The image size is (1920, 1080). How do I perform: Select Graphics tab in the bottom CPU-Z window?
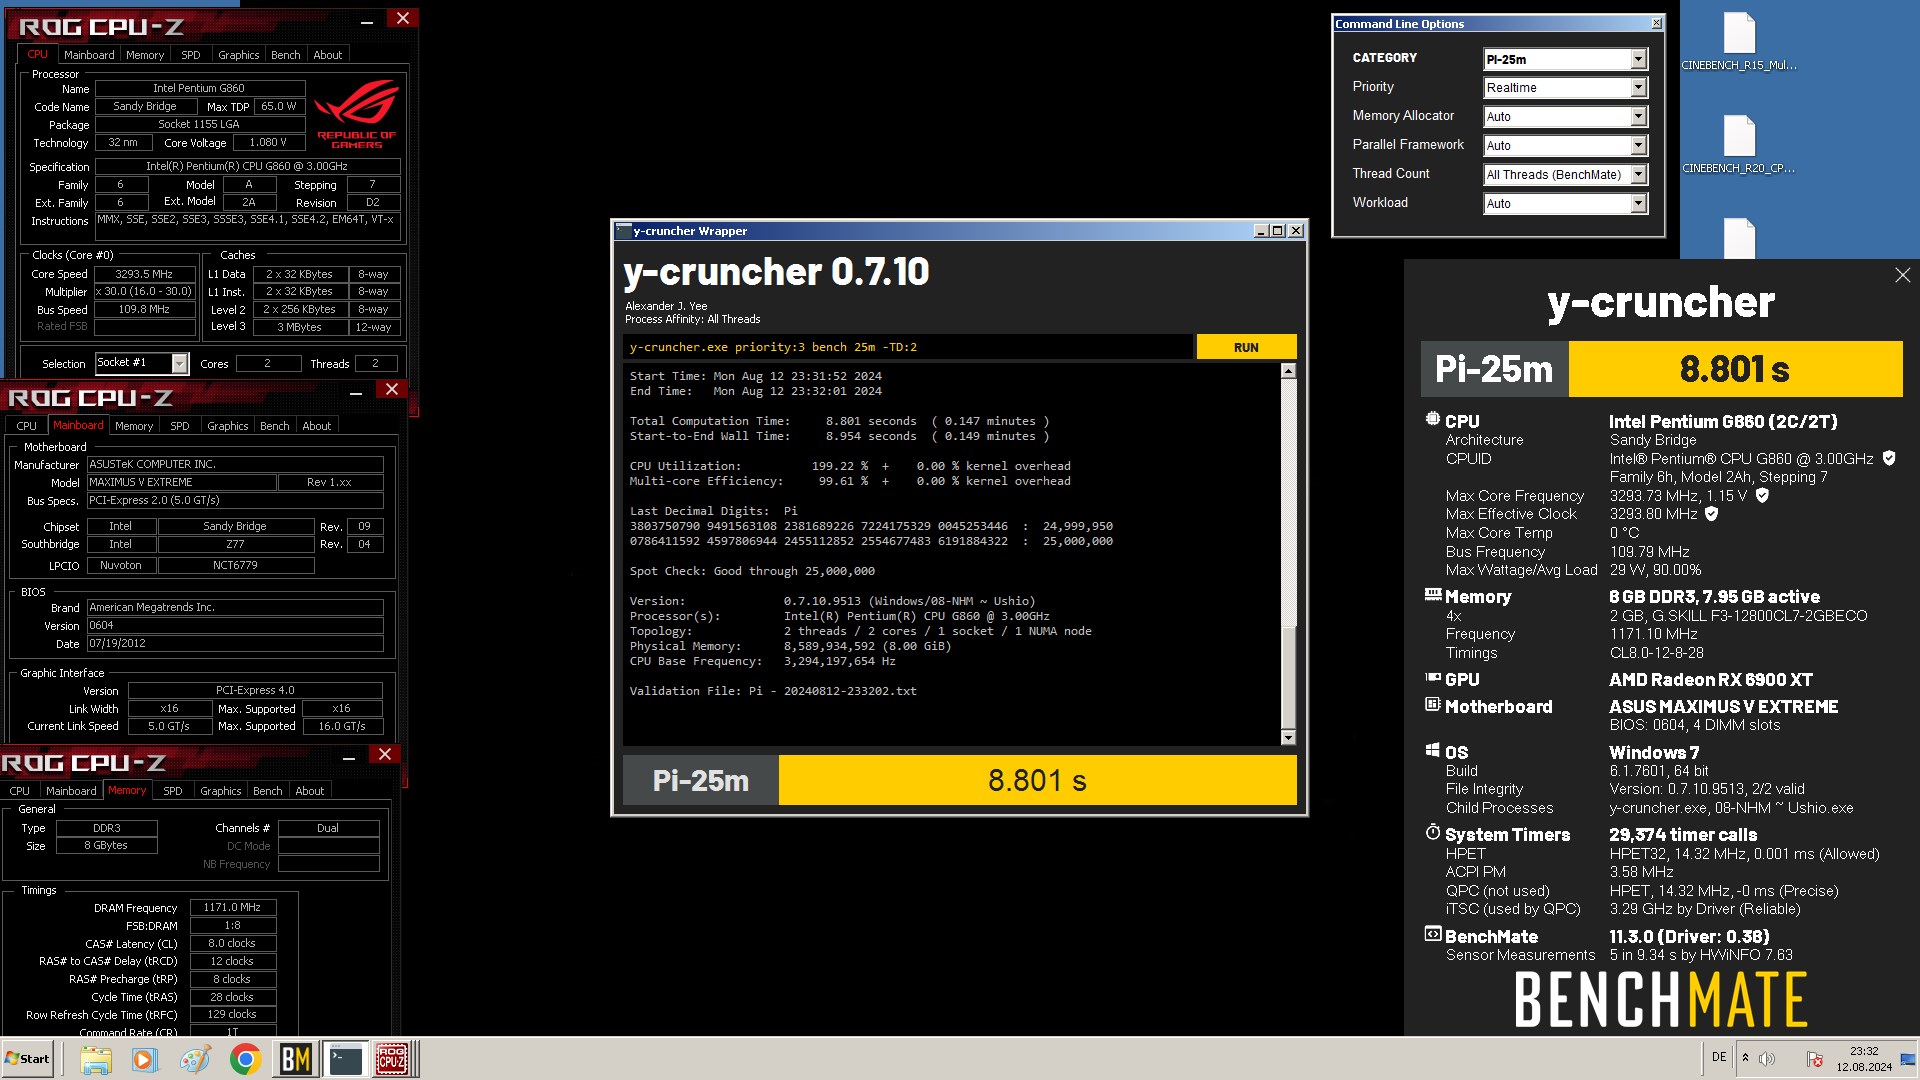tap(220, 791)
